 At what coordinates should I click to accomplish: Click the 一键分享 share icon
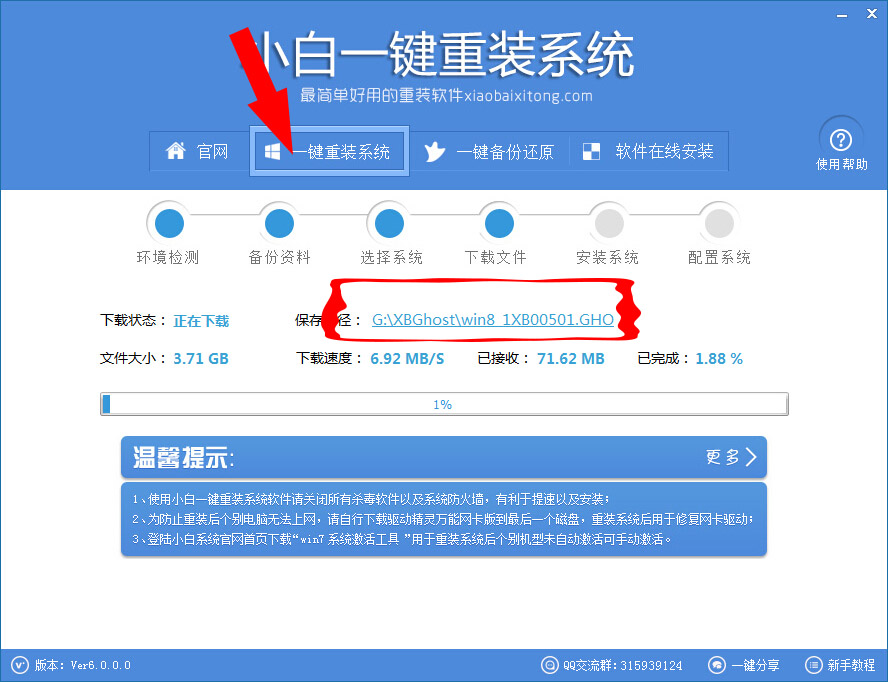coord(716,664)
